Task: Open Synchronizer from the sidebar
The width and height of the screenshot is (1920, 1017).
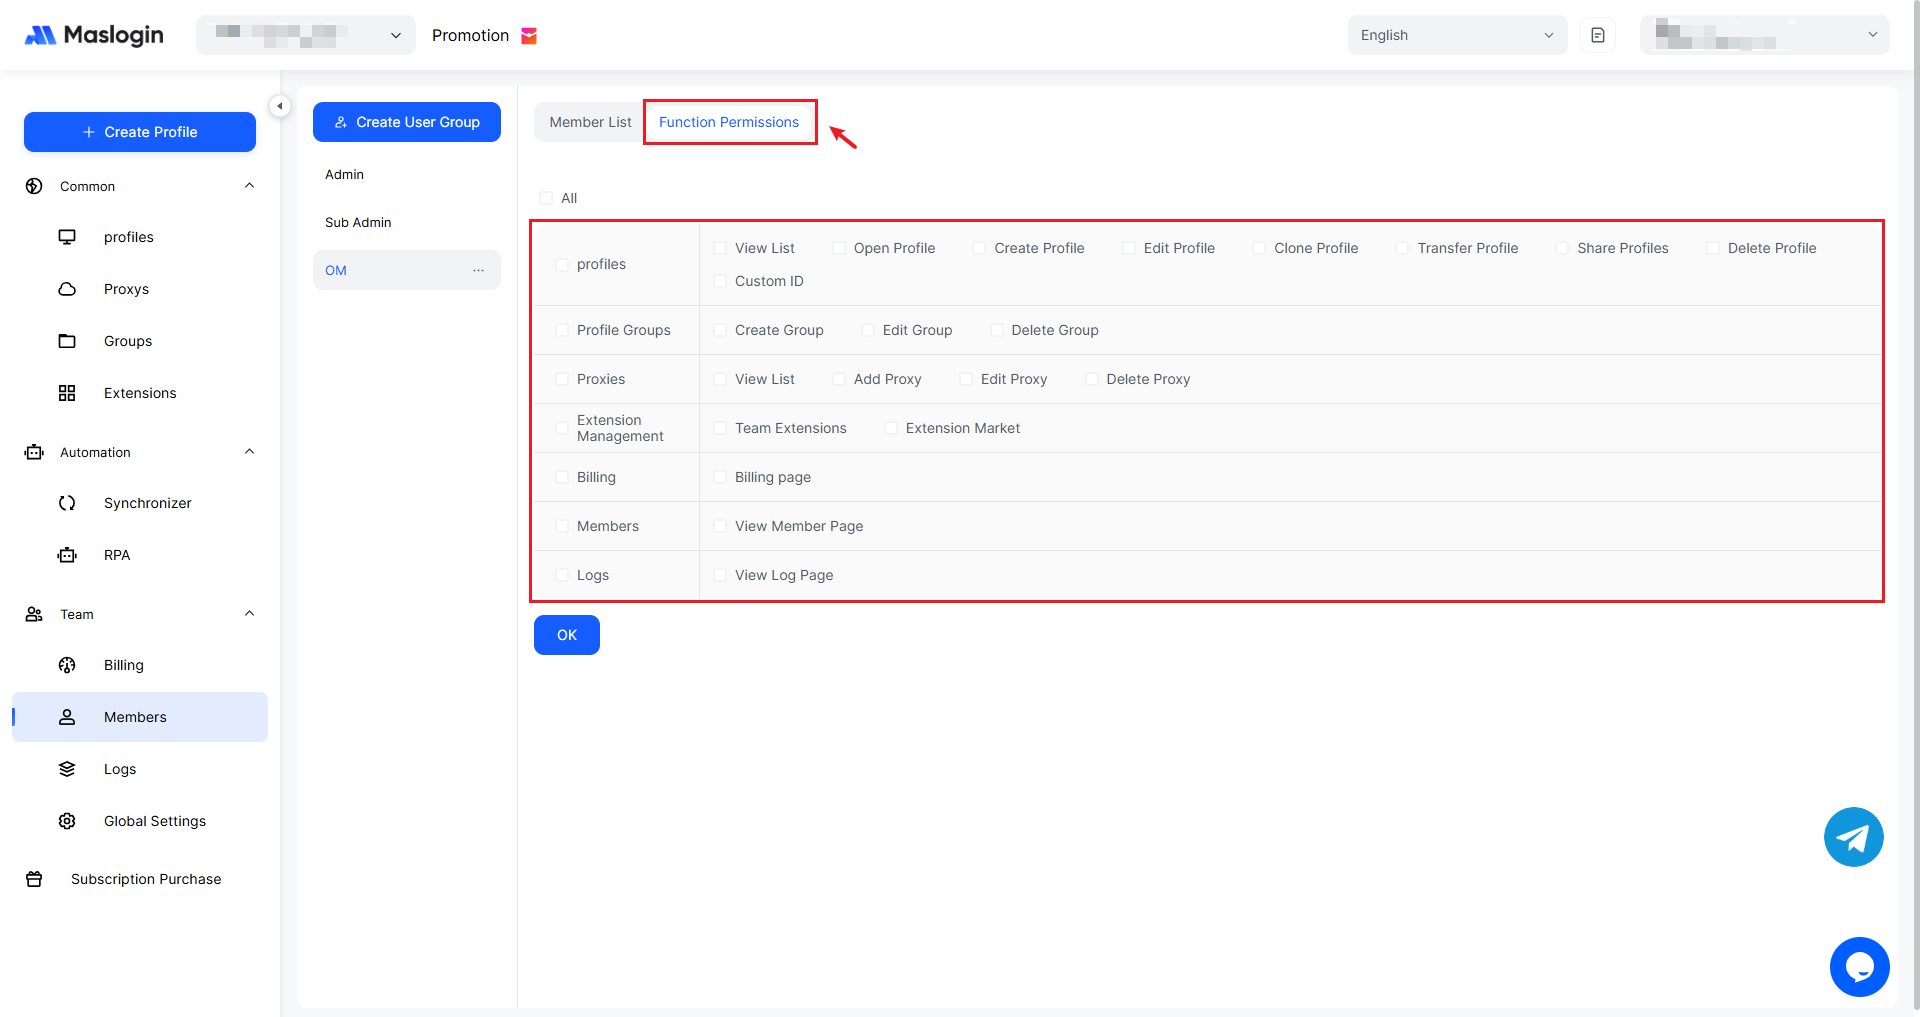Action: (x=147, y=503)
